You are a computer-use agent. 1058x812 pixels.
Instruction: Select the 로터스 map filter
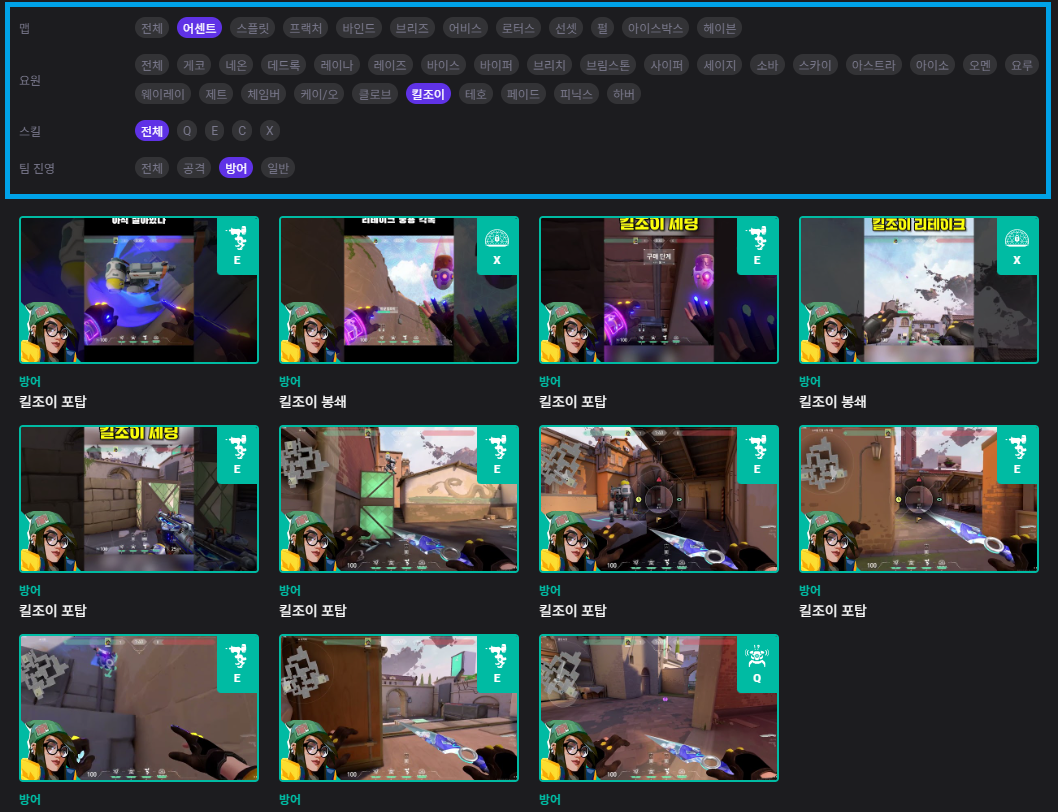518,28
